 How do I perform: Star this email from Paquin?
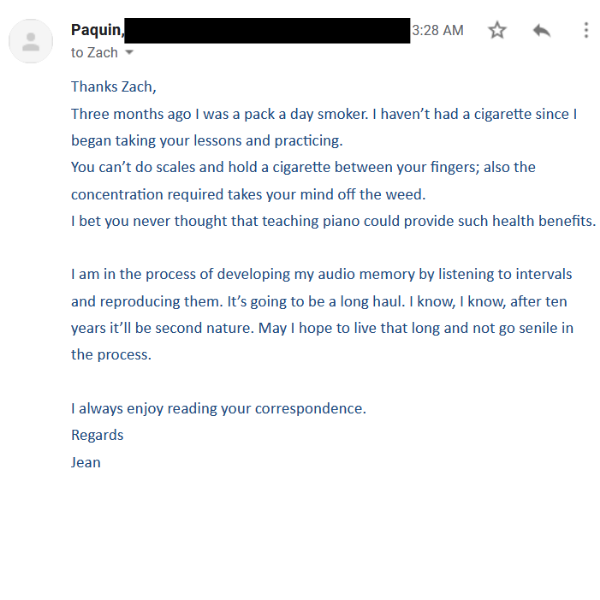point(497,30)
